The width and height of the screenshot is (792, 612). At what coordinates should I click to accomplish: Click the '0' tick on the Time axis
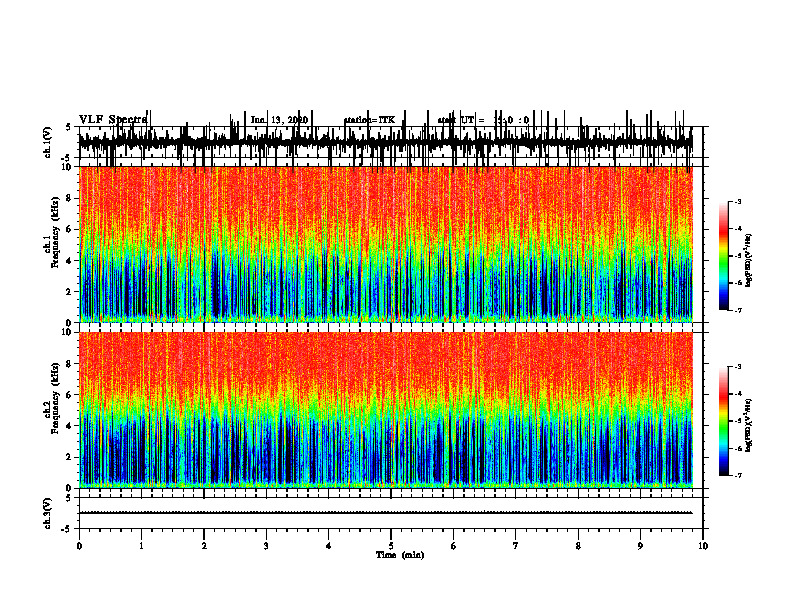(x=79, y=546)
